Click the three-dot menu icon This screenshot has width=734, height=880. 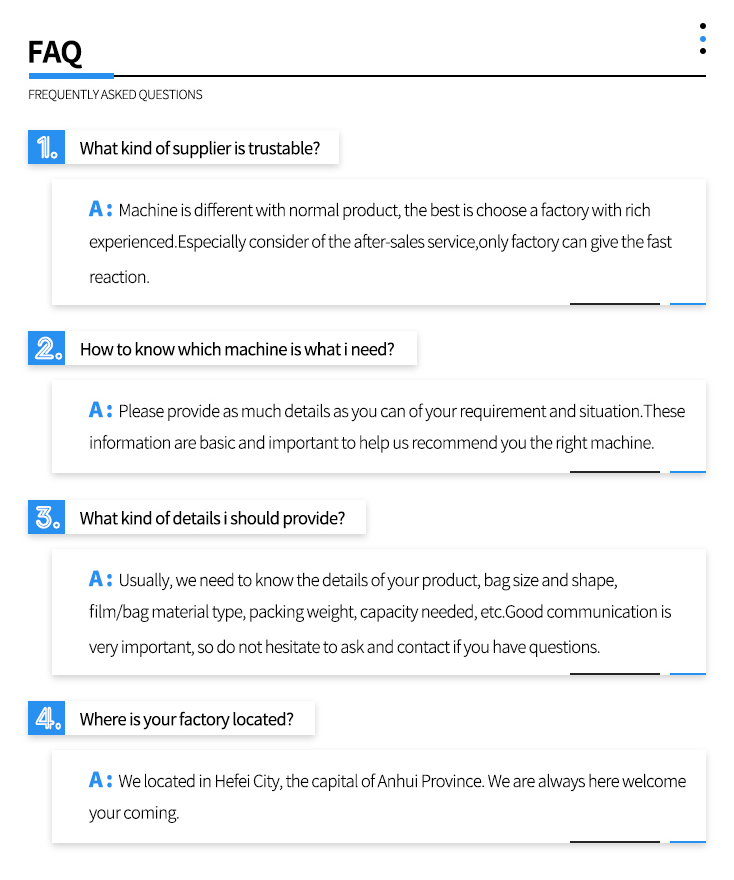tap(703, 39)
